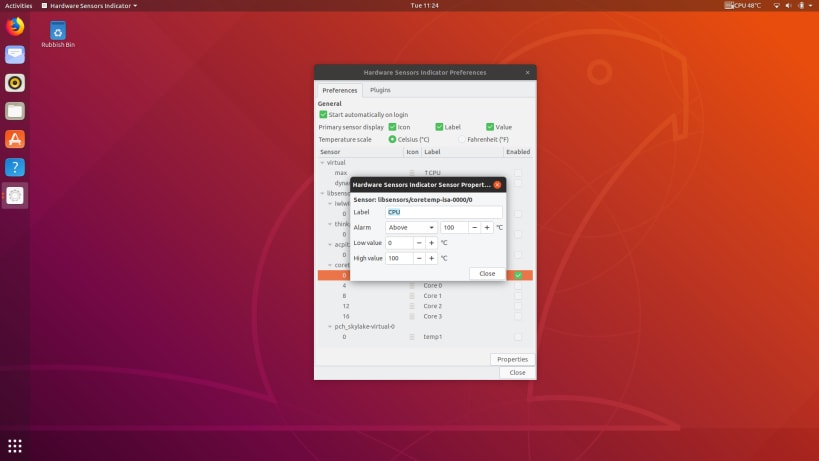Switch to the Plugins tab
This screenshot has height=461, width=819.
pos(380,90)
